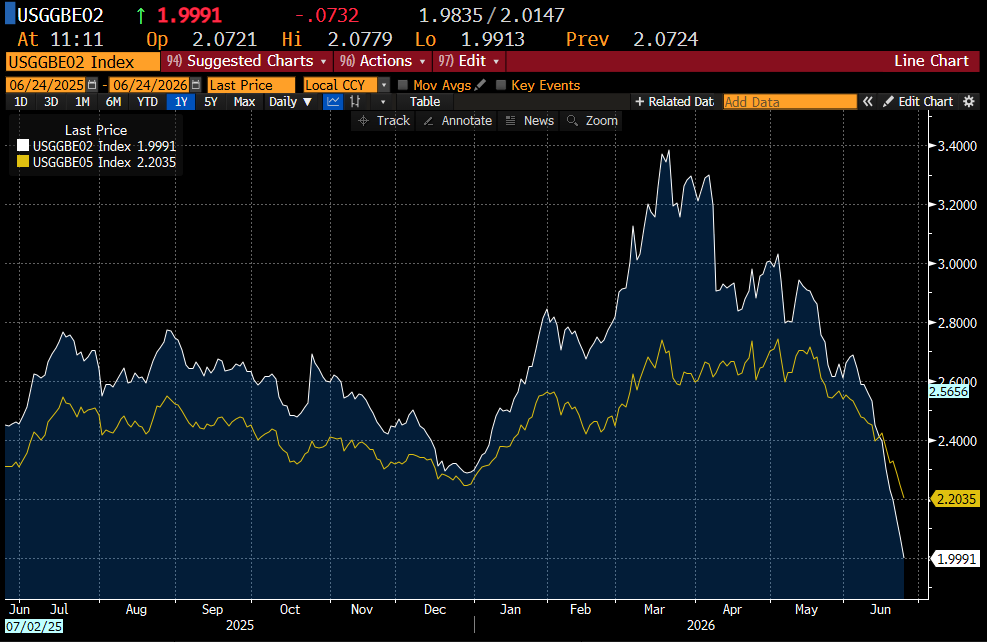The width and height of the screenshot is (987, 642).
Task: Click the 2.2035 yellow price tag
Action: click(956, 499)
